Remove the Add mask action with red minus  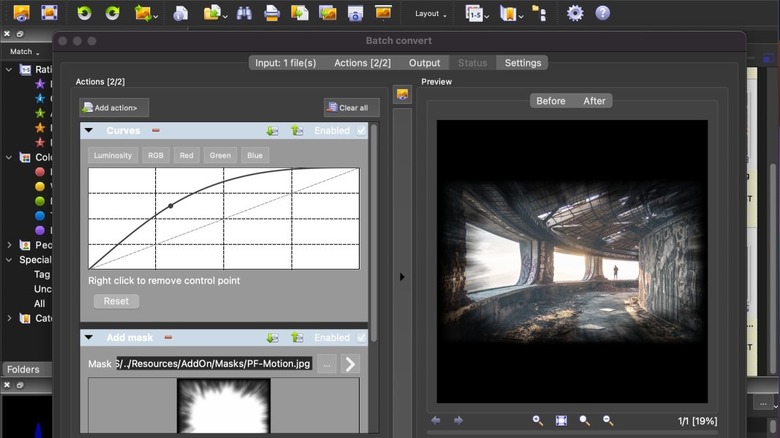click(x=168, y=337)
